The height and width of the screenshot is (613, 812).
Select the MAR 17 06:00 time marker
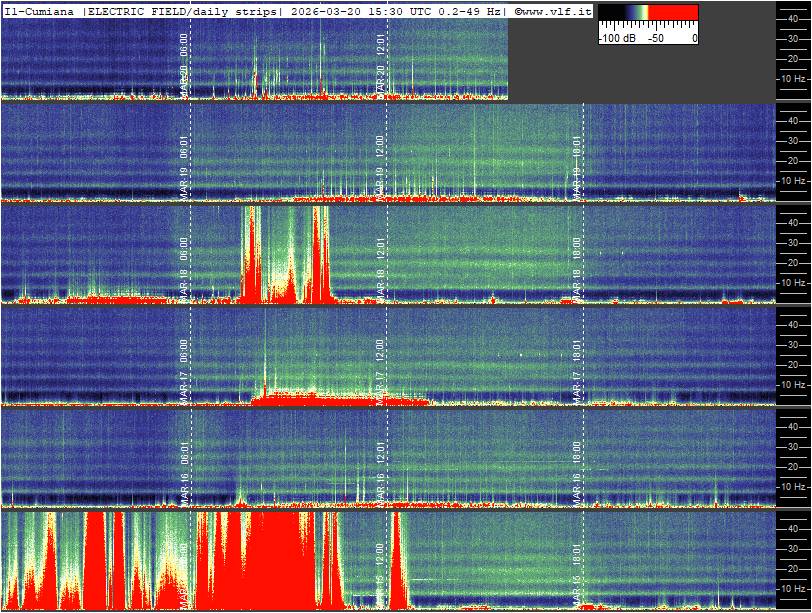[184, 367]
